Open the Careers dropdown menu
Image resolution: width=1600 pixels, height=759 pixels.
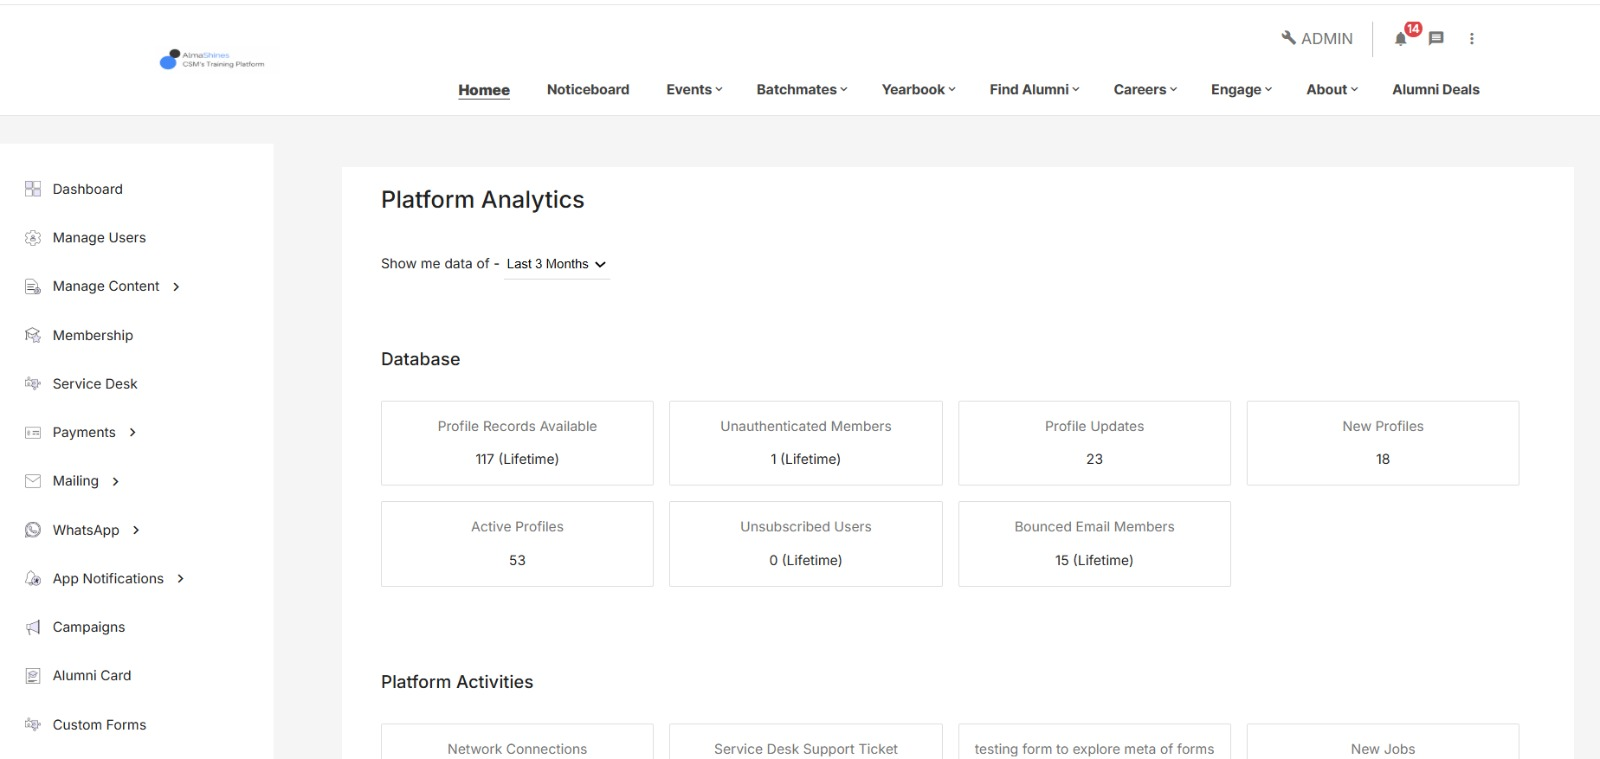1145,89
